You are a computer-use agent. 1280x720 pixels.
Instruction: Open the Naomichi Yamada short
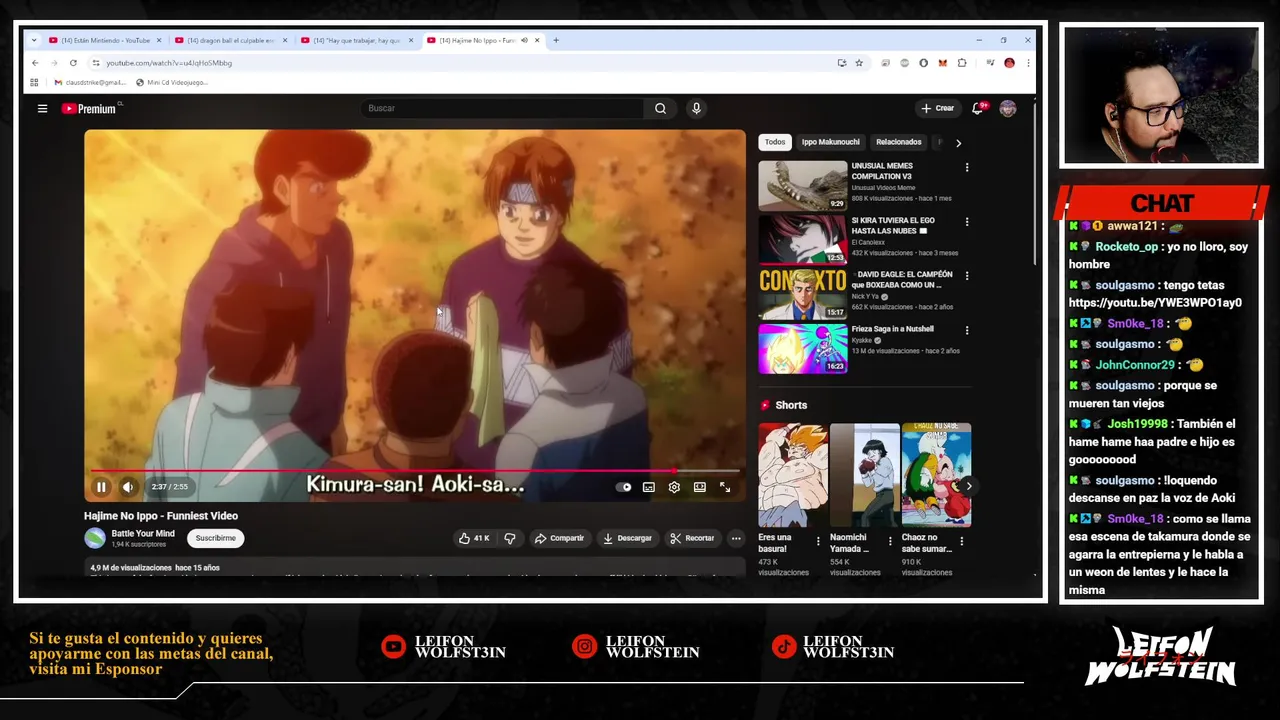[864, 475]
